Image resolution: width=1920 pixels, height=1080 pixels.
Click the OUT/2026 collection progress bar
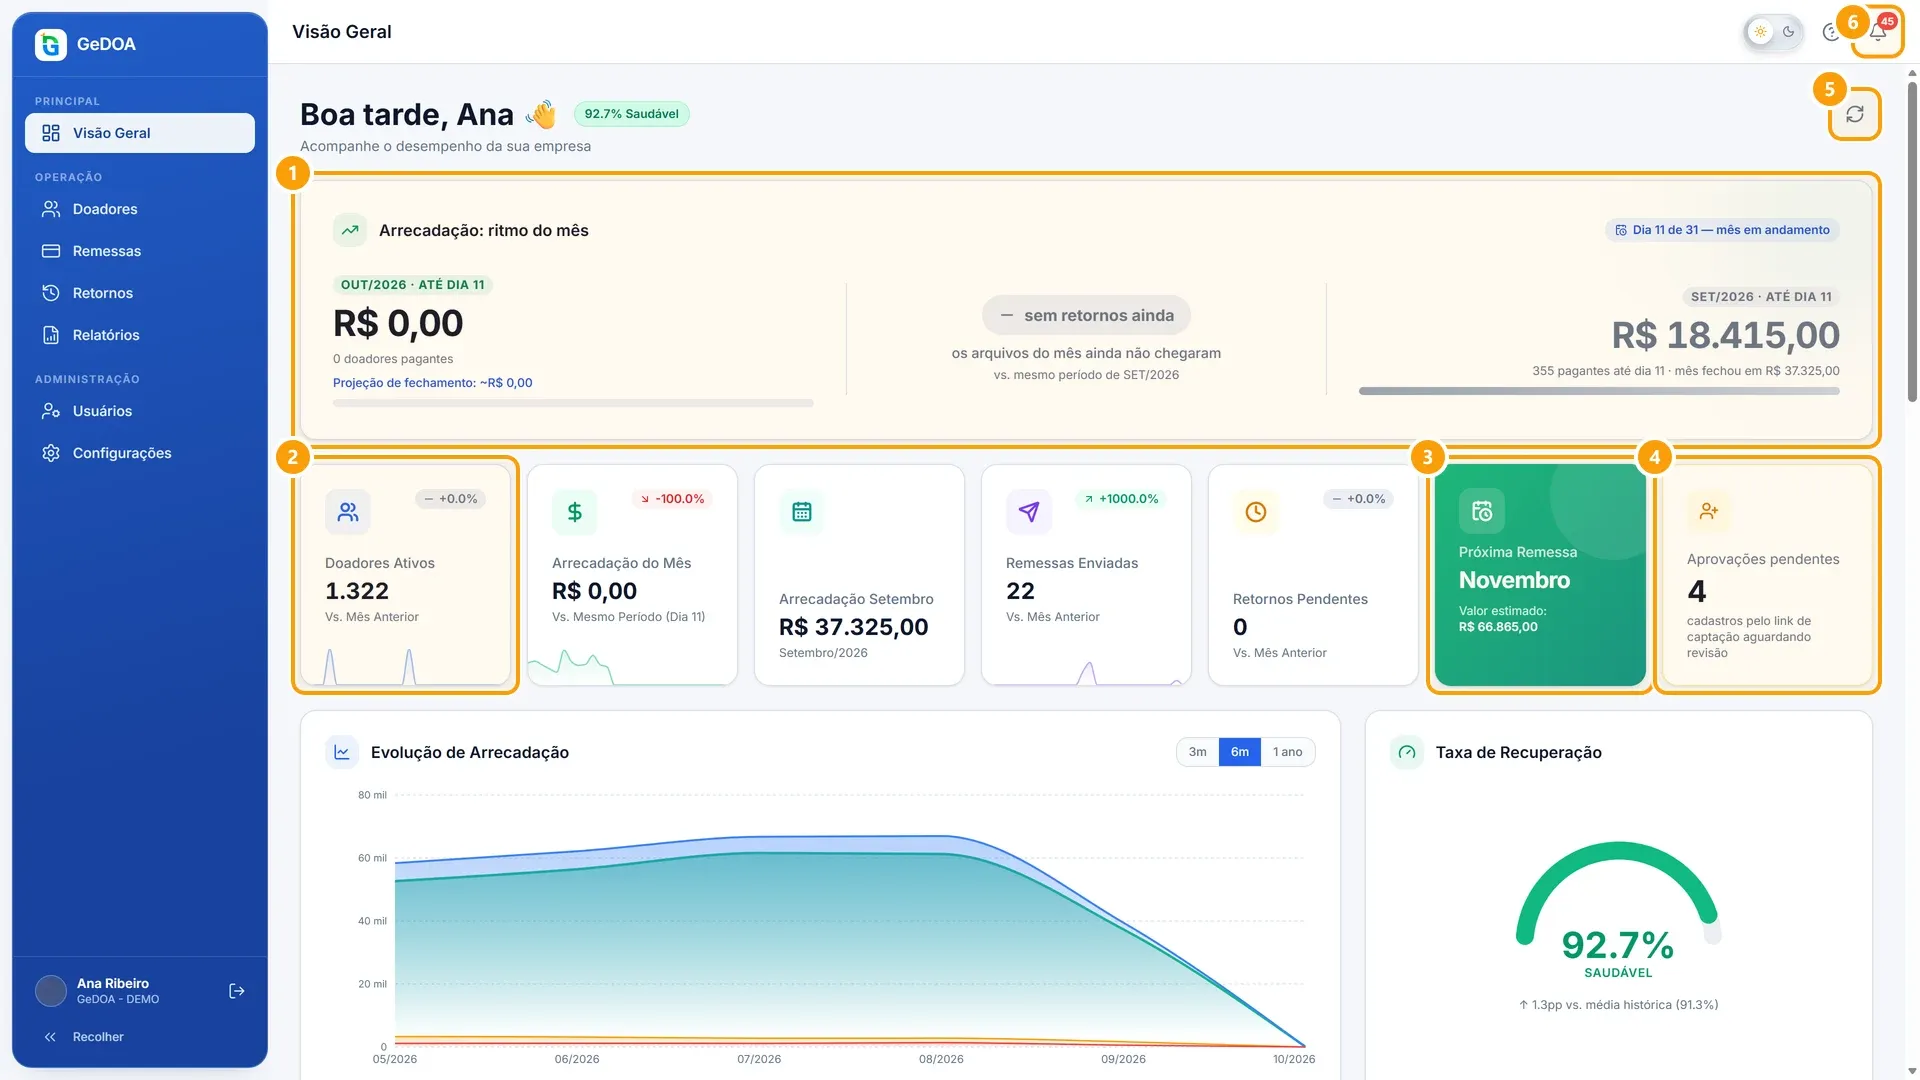pyautogui.click(x=573, y=403)
